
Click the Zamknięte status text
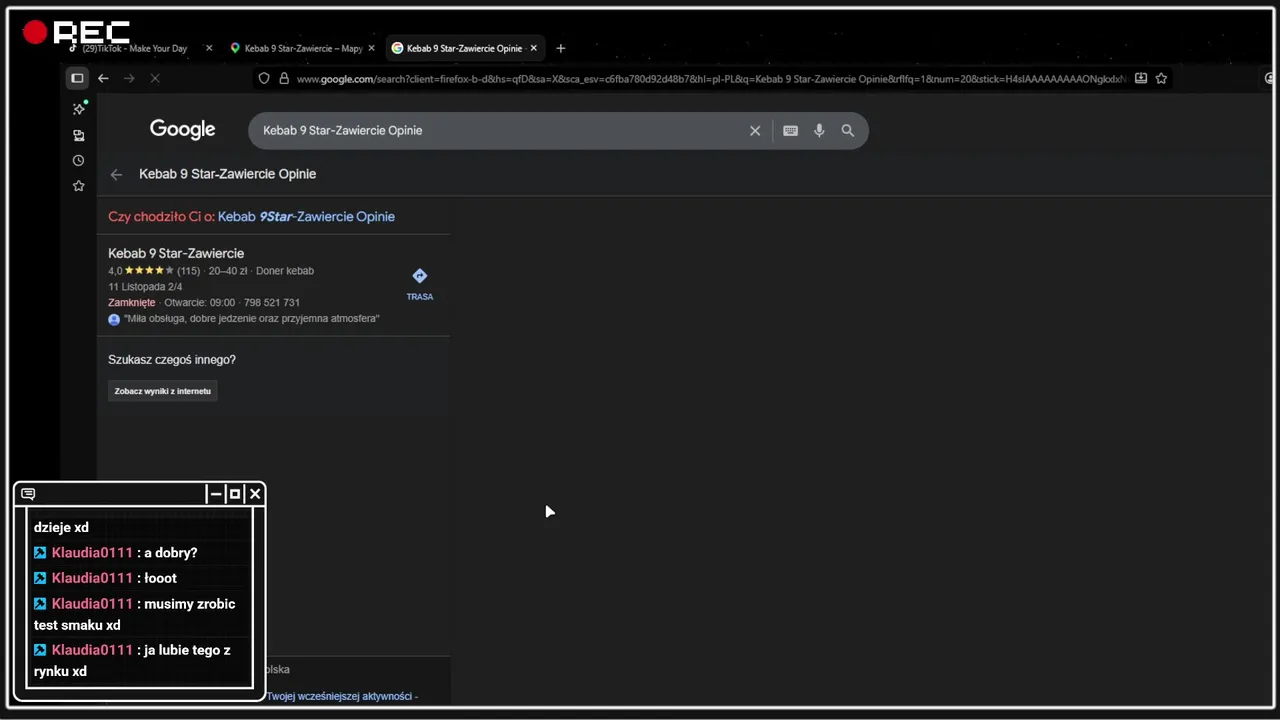point(131,302)
